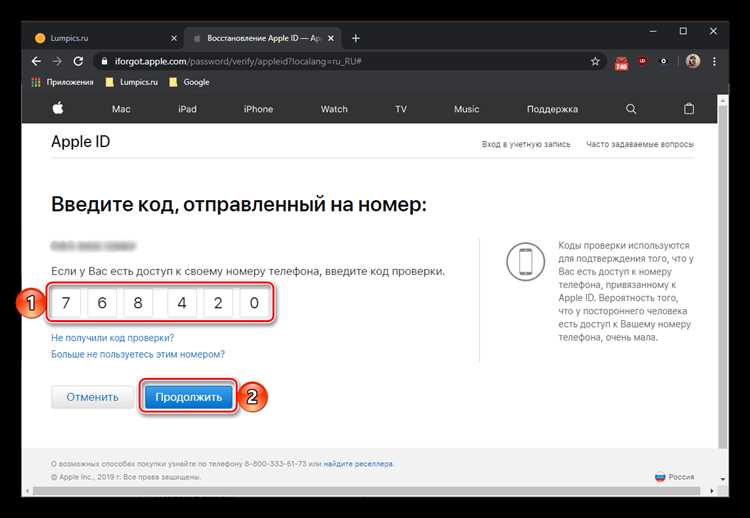Open the iPhone menu item
The image size is (750, 518).
click(258, 109)
